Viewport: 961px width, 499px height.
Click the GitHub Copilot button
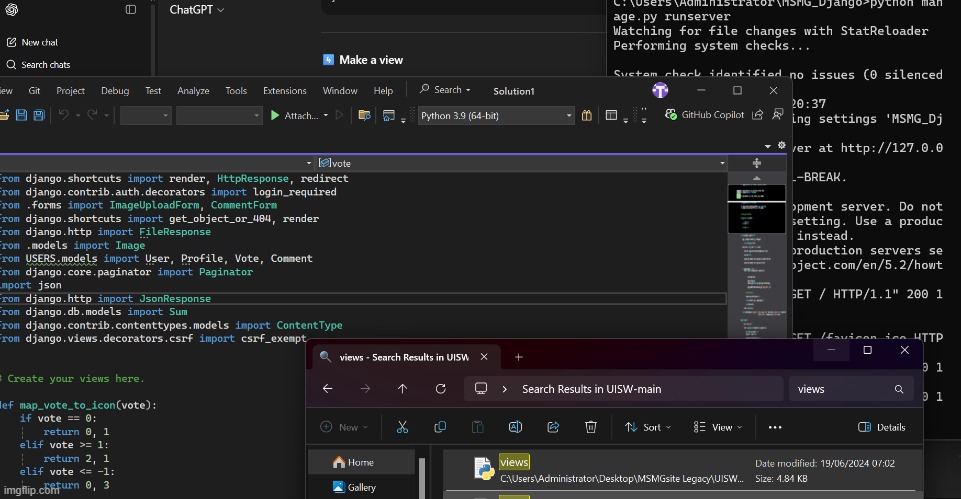pyautogui.click(x=704, y=115)
